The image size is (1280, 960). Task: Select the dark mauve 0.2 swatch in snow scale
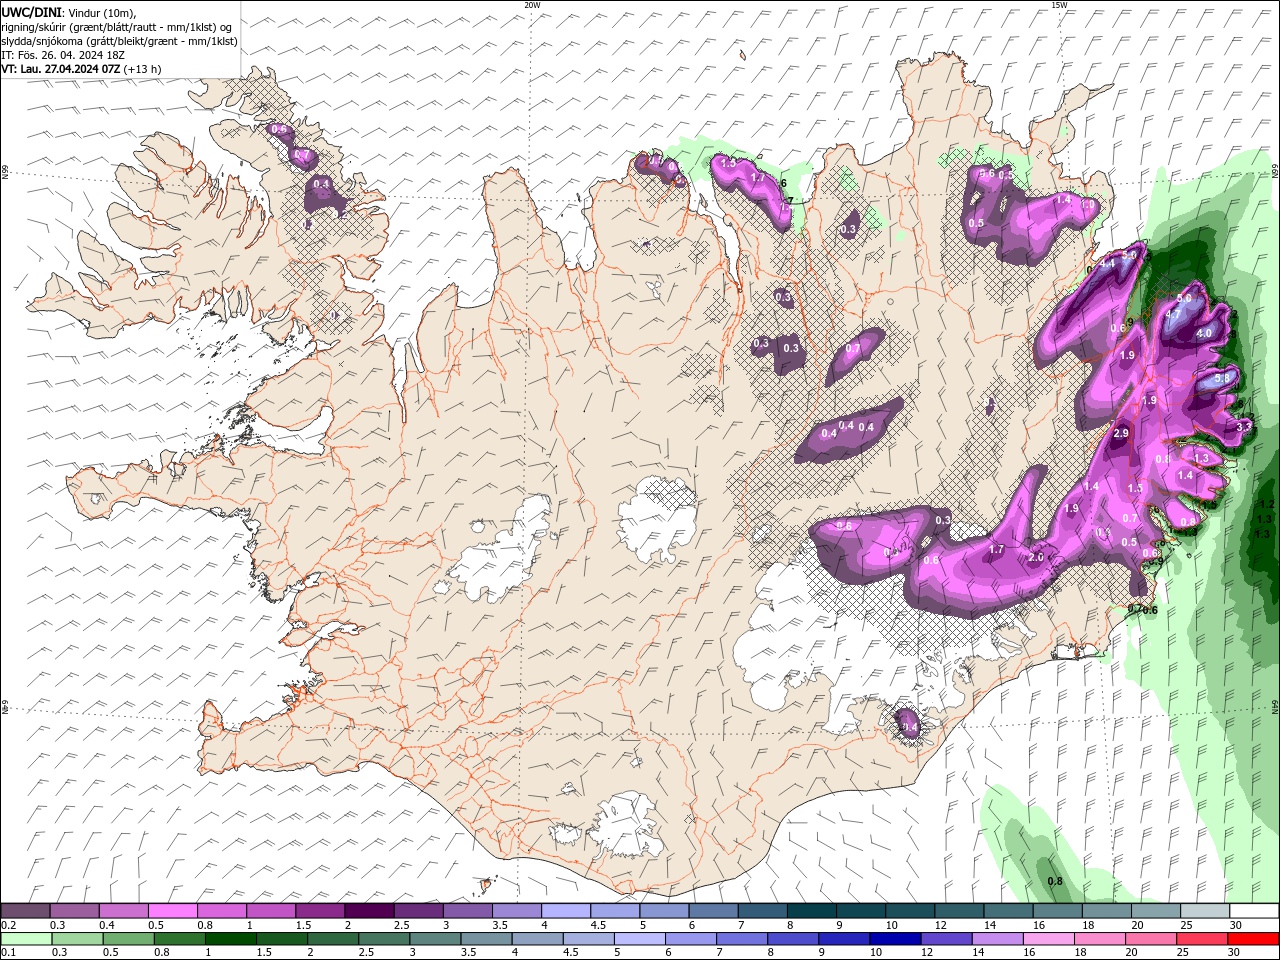[25, 911]
